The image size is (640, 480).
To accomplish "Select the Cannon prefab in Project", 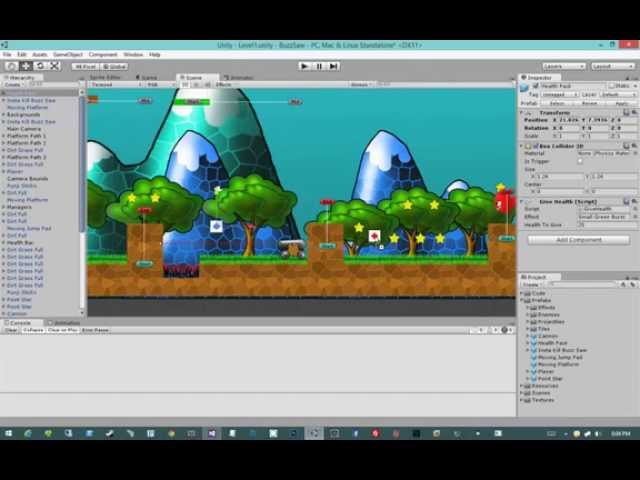I will click(548, 336).
